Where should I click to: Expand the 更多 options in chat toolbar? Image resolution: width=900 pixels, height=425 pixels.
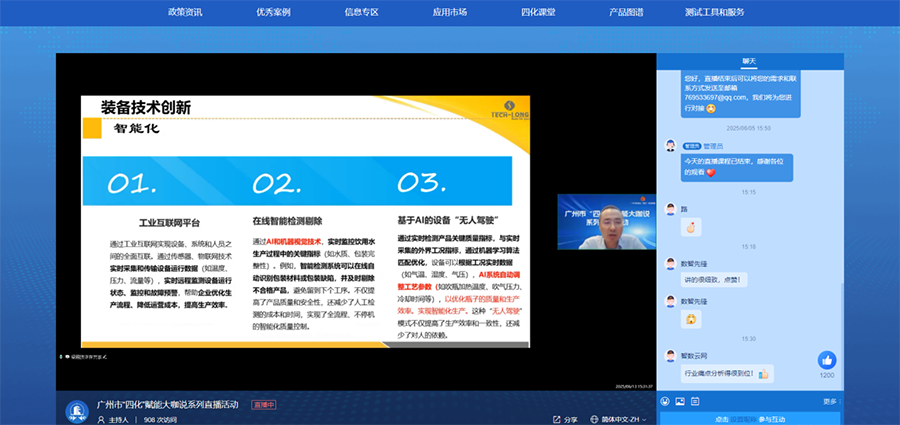click(x=829, y=401)
